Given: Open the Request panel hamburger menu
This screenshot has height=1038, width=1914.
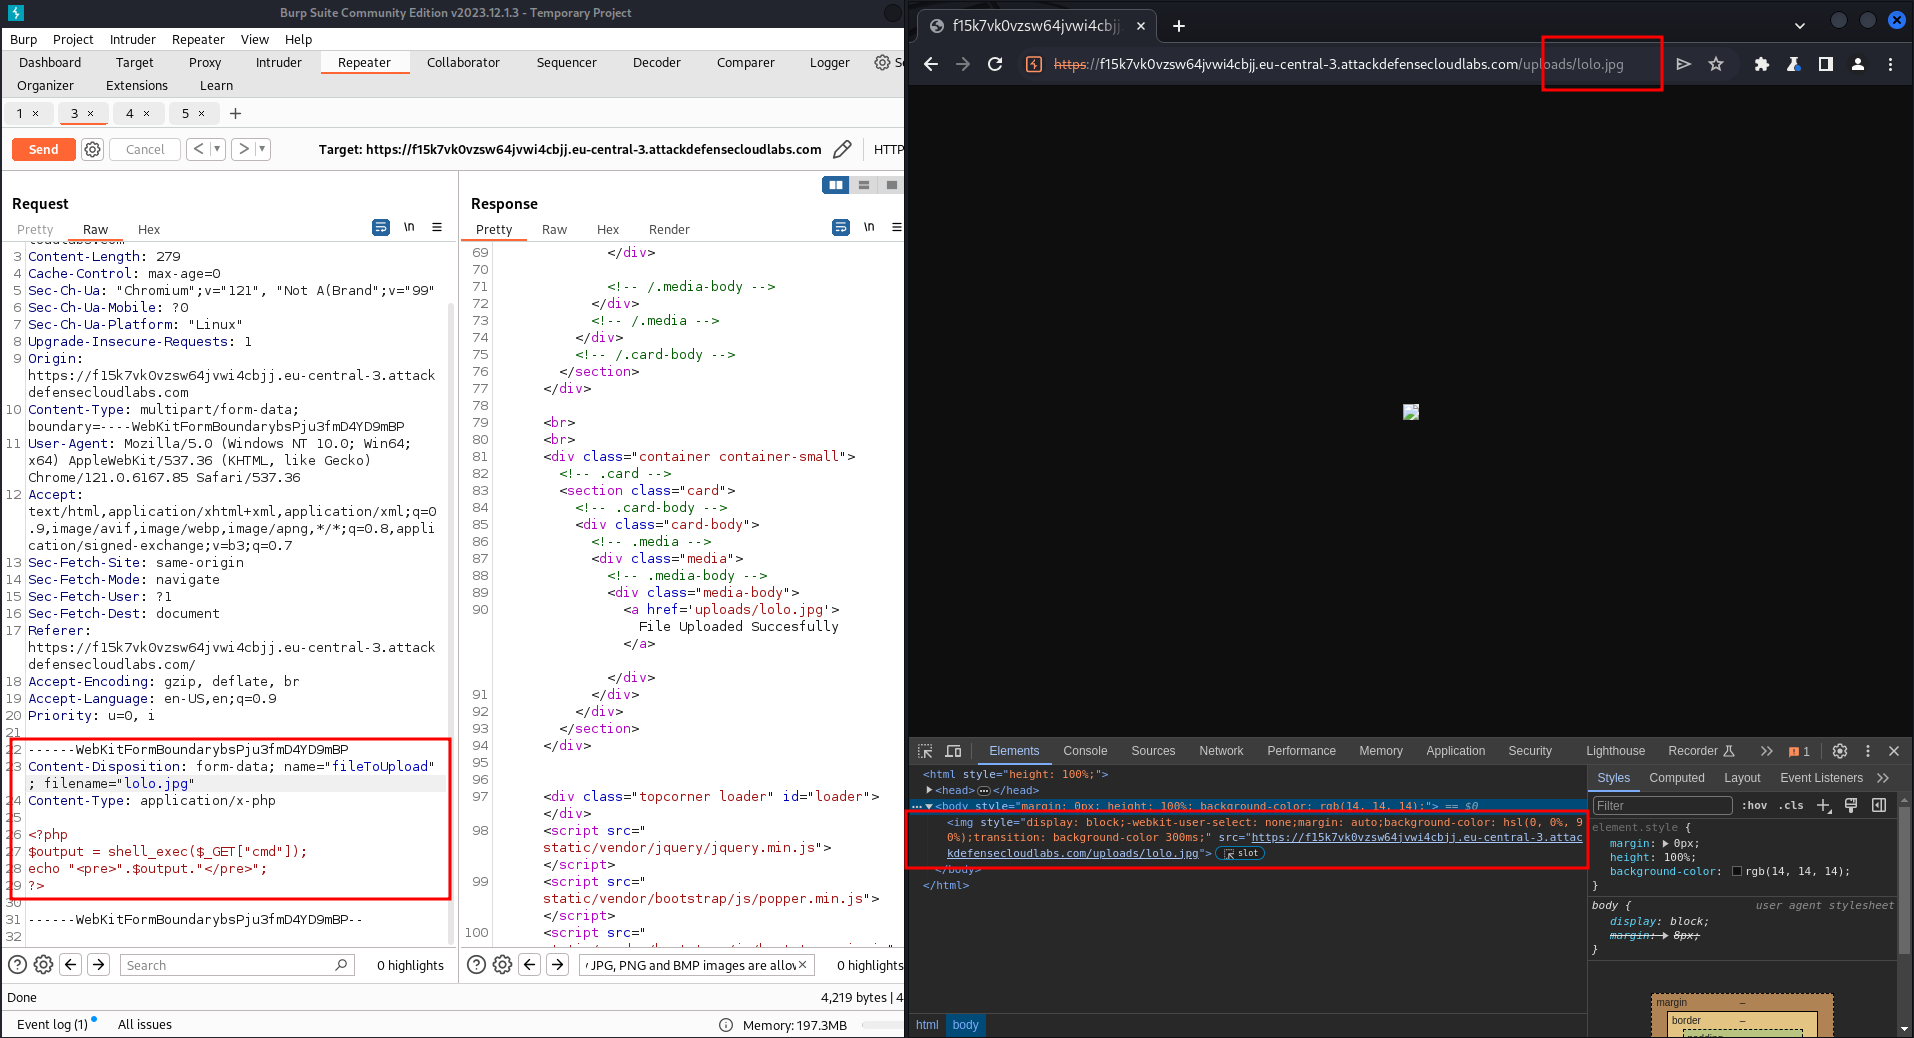Looking at the screenshot, I should tap(437, 228).
